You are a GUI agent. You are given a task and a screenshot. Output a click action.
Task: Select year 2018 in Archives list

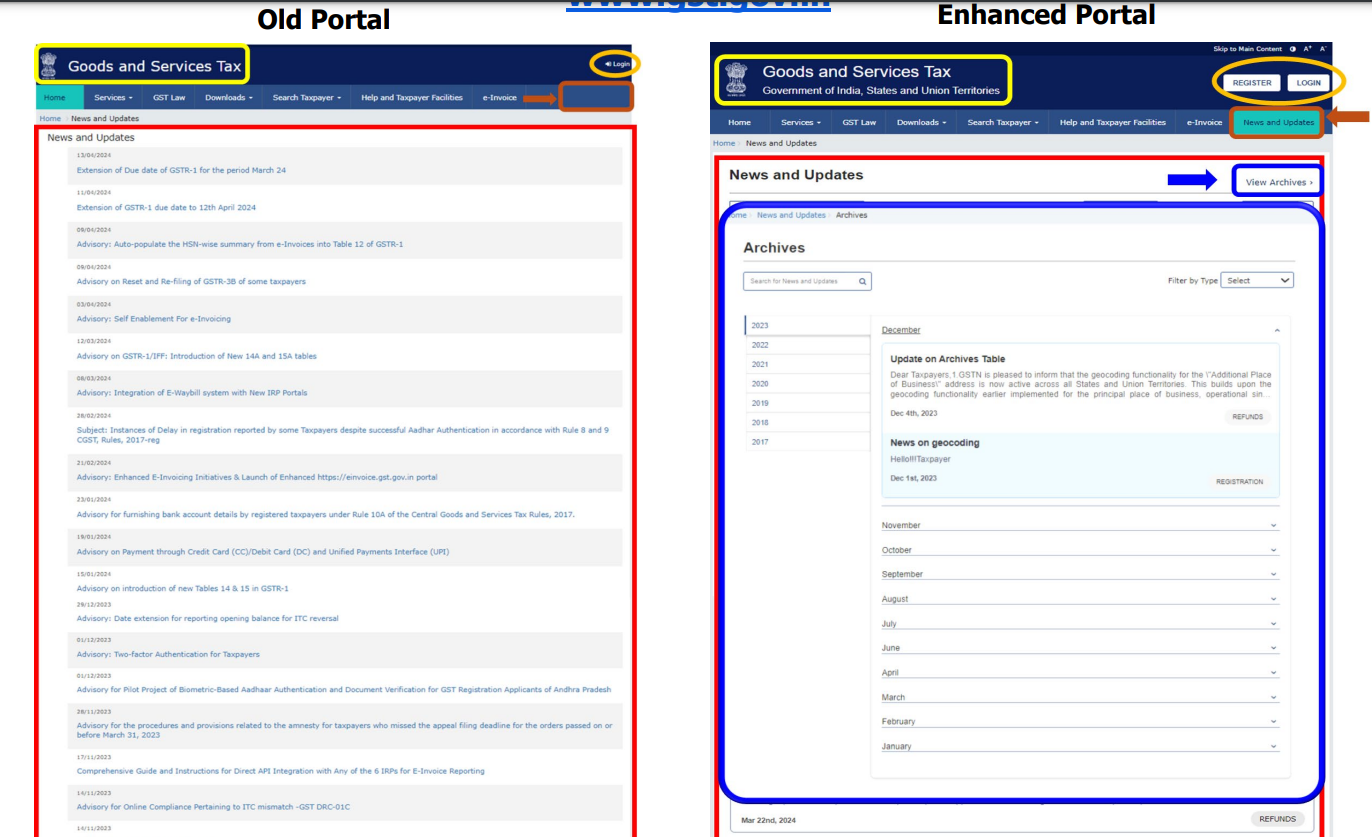pos(808,422)
